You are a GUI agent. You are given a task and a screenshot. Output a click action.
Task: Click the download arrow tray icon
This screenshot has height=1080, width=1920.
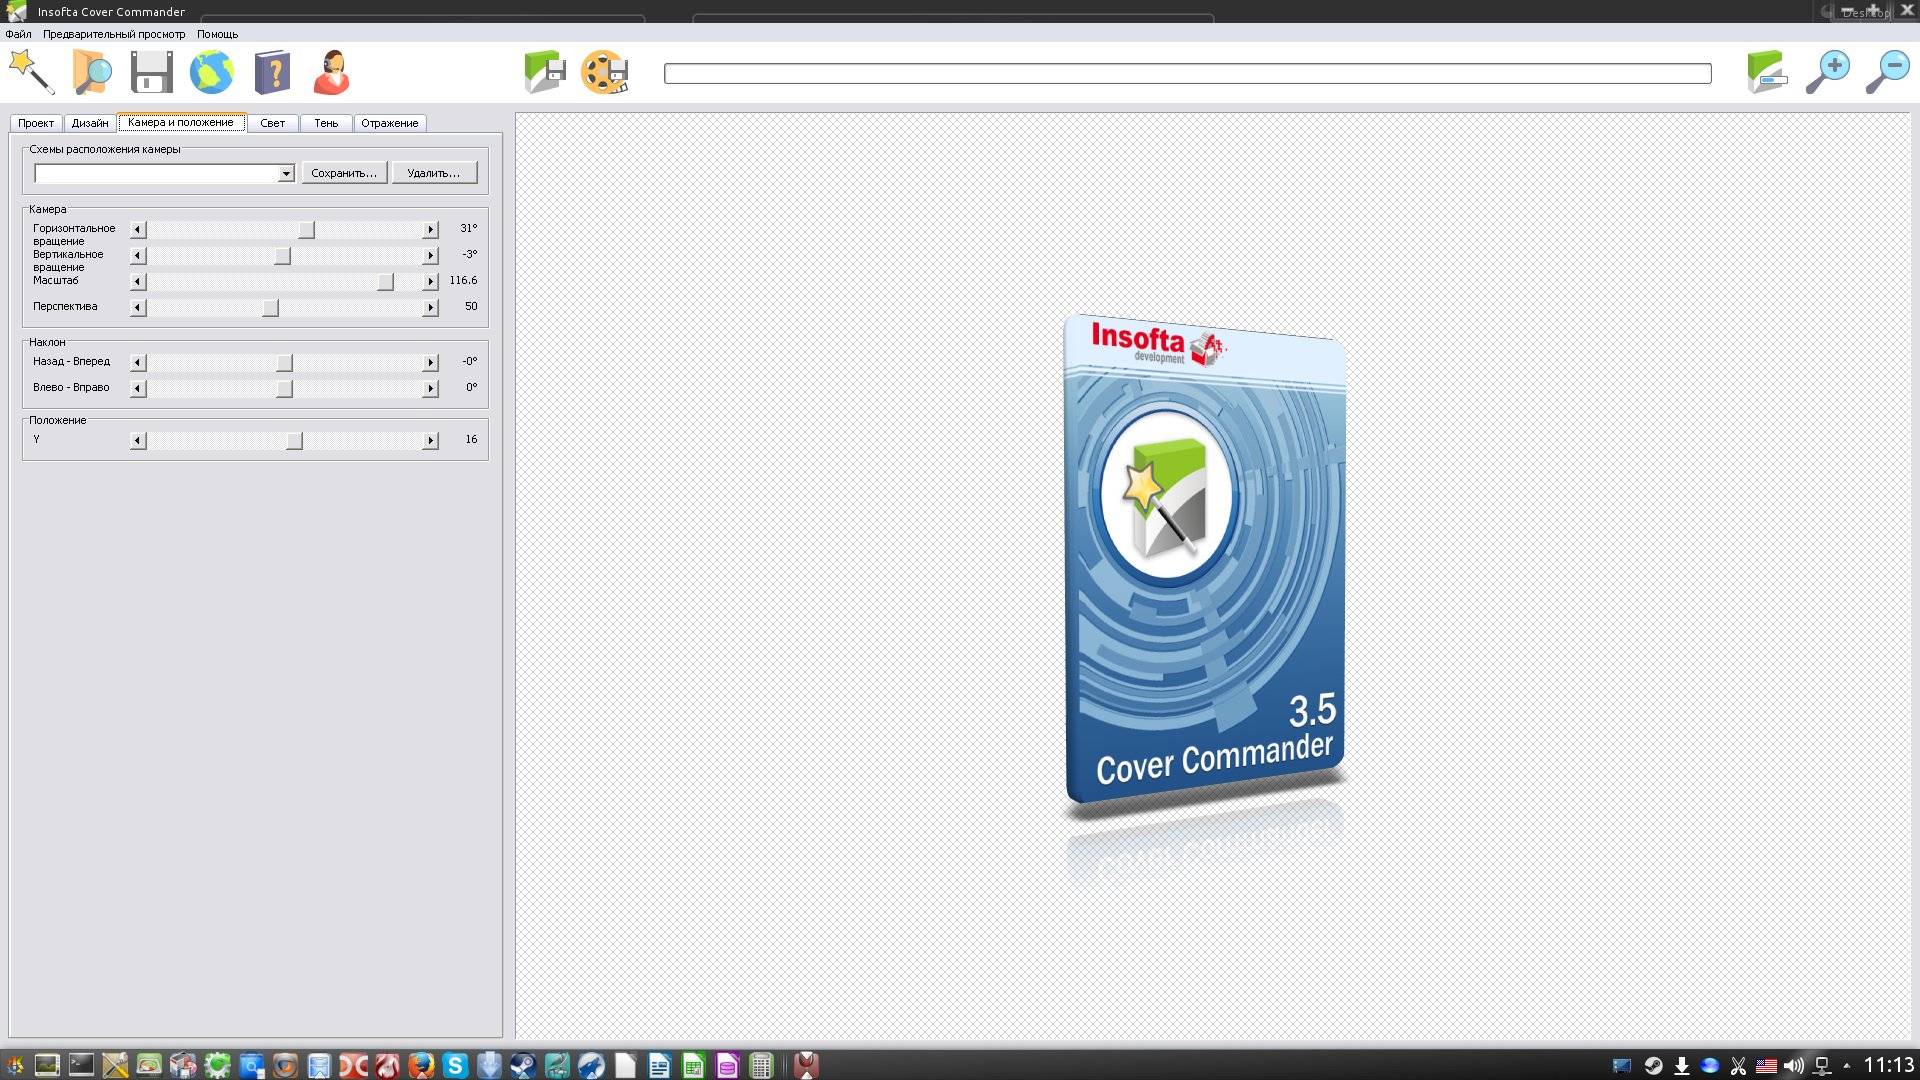[x=1682, y=1066]
